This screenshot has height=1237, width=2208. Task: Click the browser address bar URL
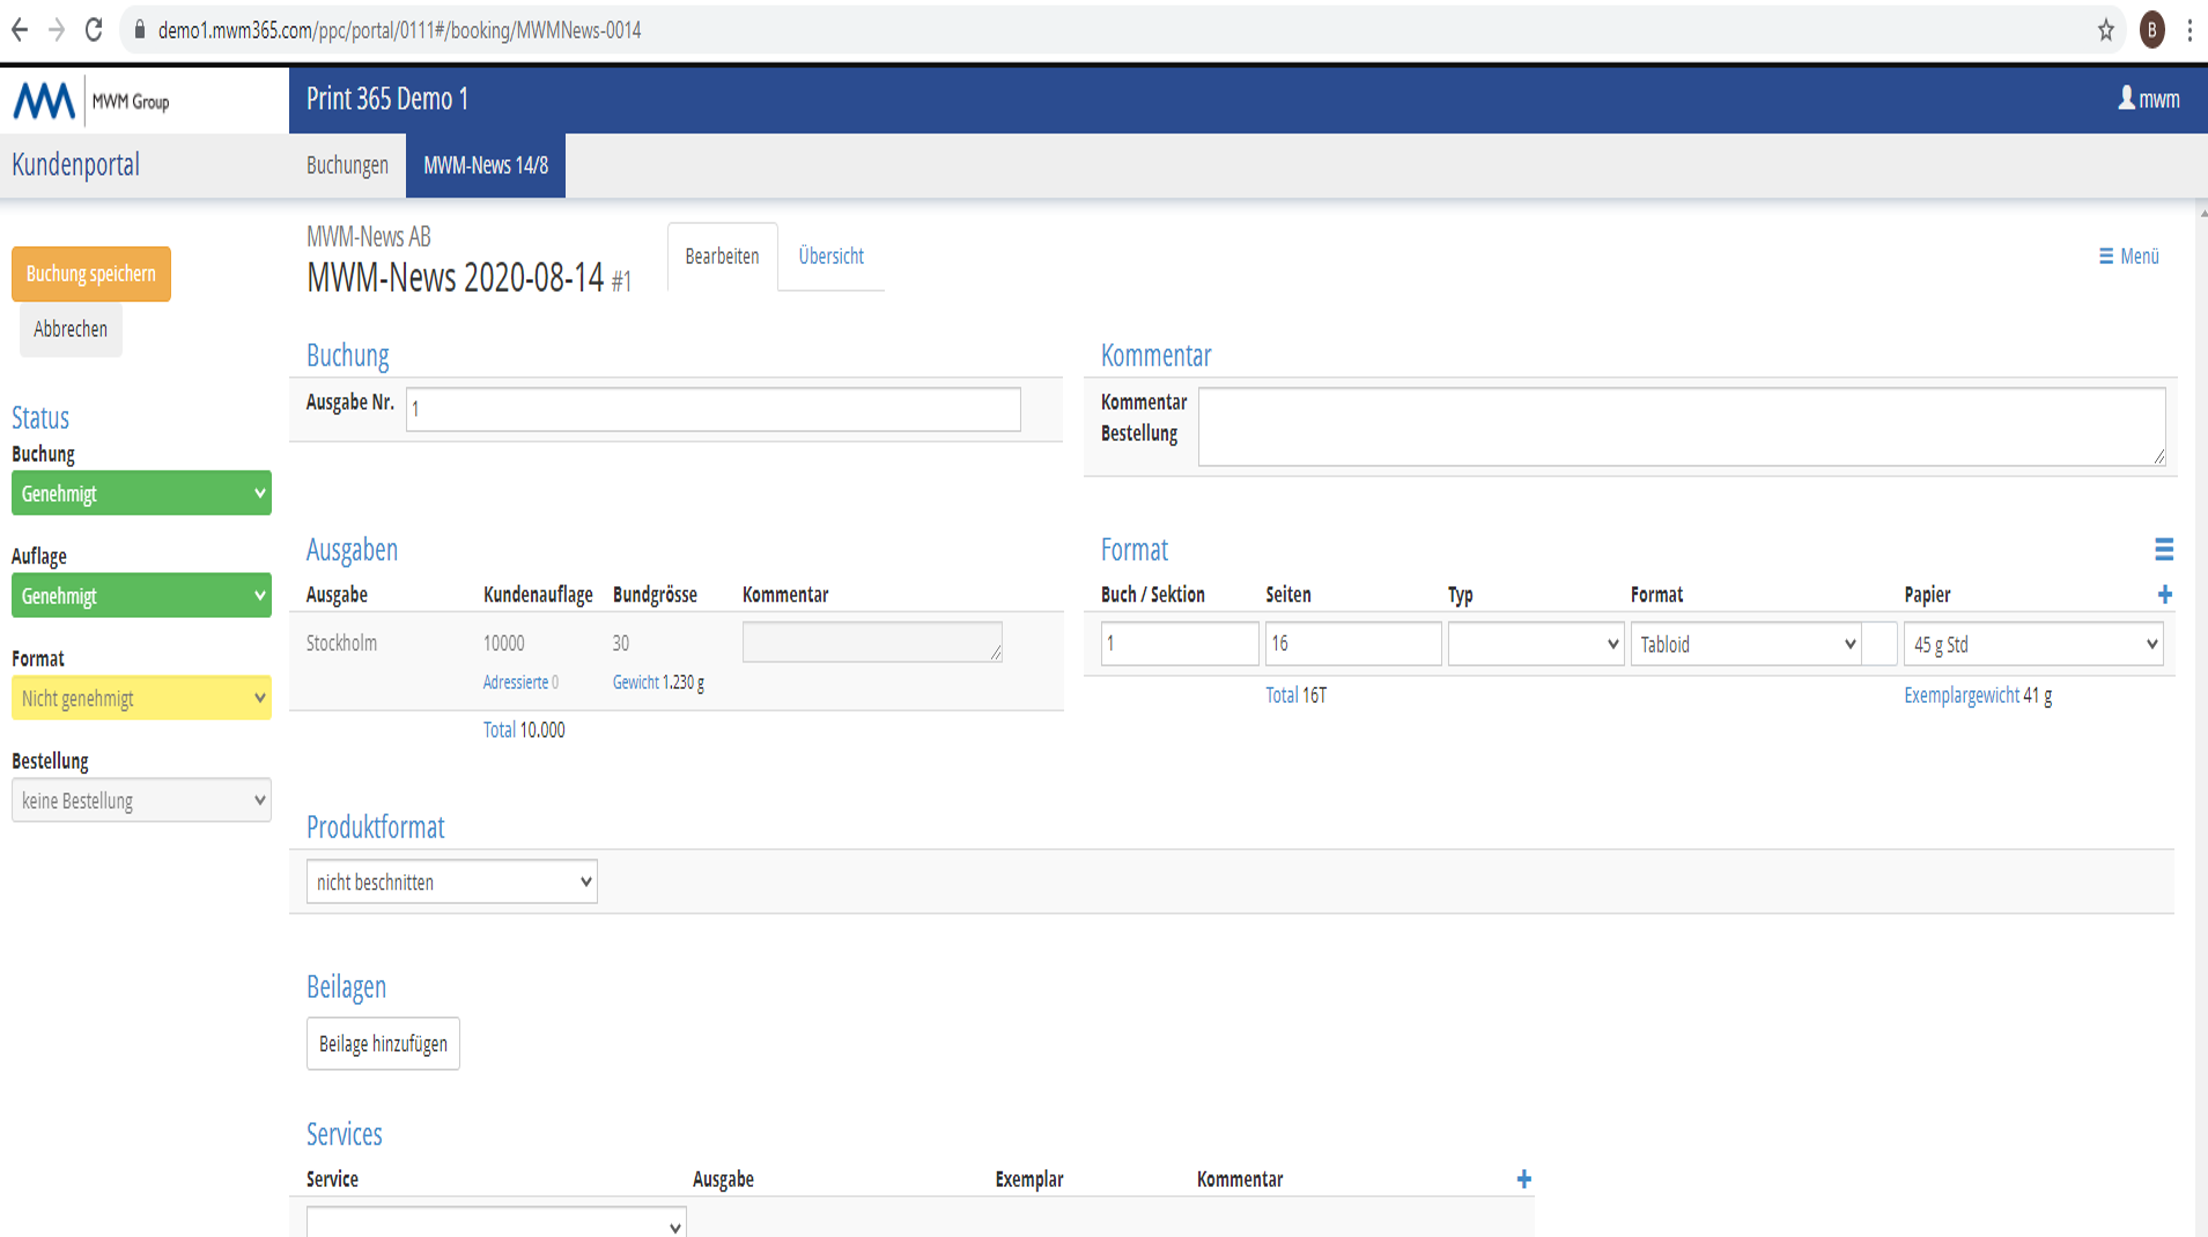point(399,30)
